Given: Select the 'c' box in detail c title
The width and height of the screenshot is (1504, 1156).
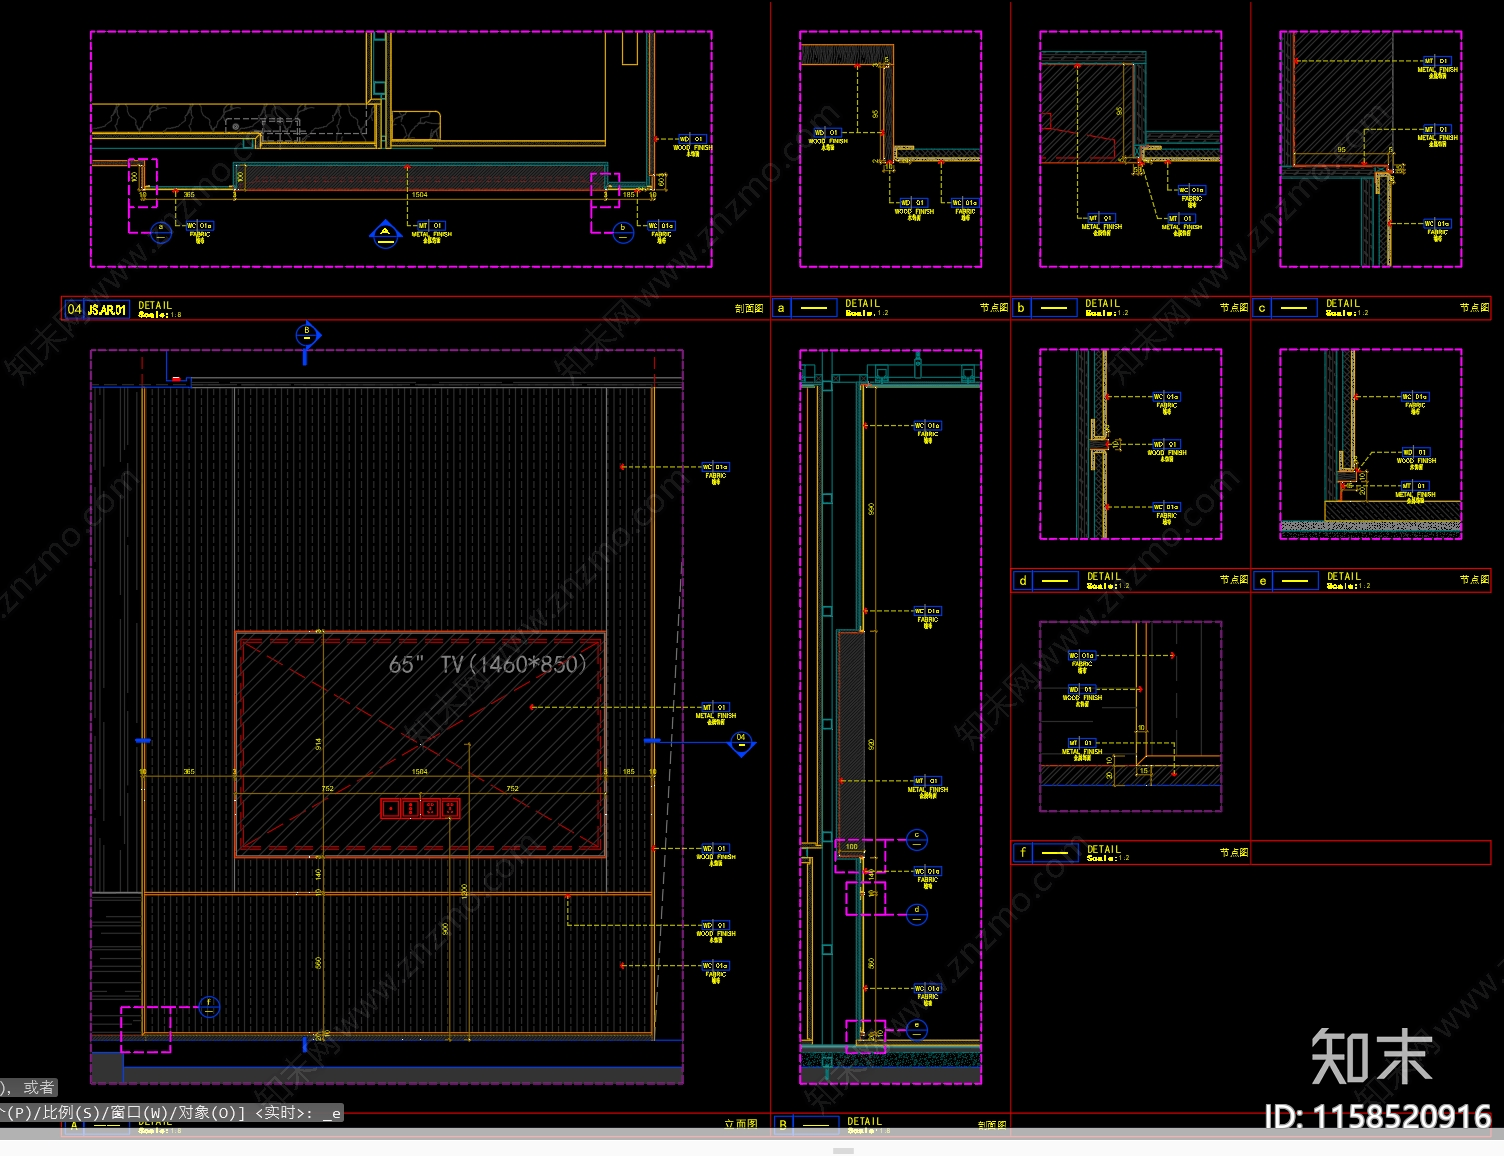Looking at the screenshot, I should point(1262,308).
